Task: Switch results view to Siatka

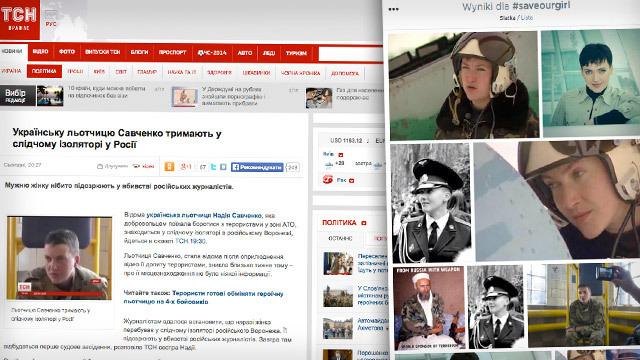Action: coord(507,18)
